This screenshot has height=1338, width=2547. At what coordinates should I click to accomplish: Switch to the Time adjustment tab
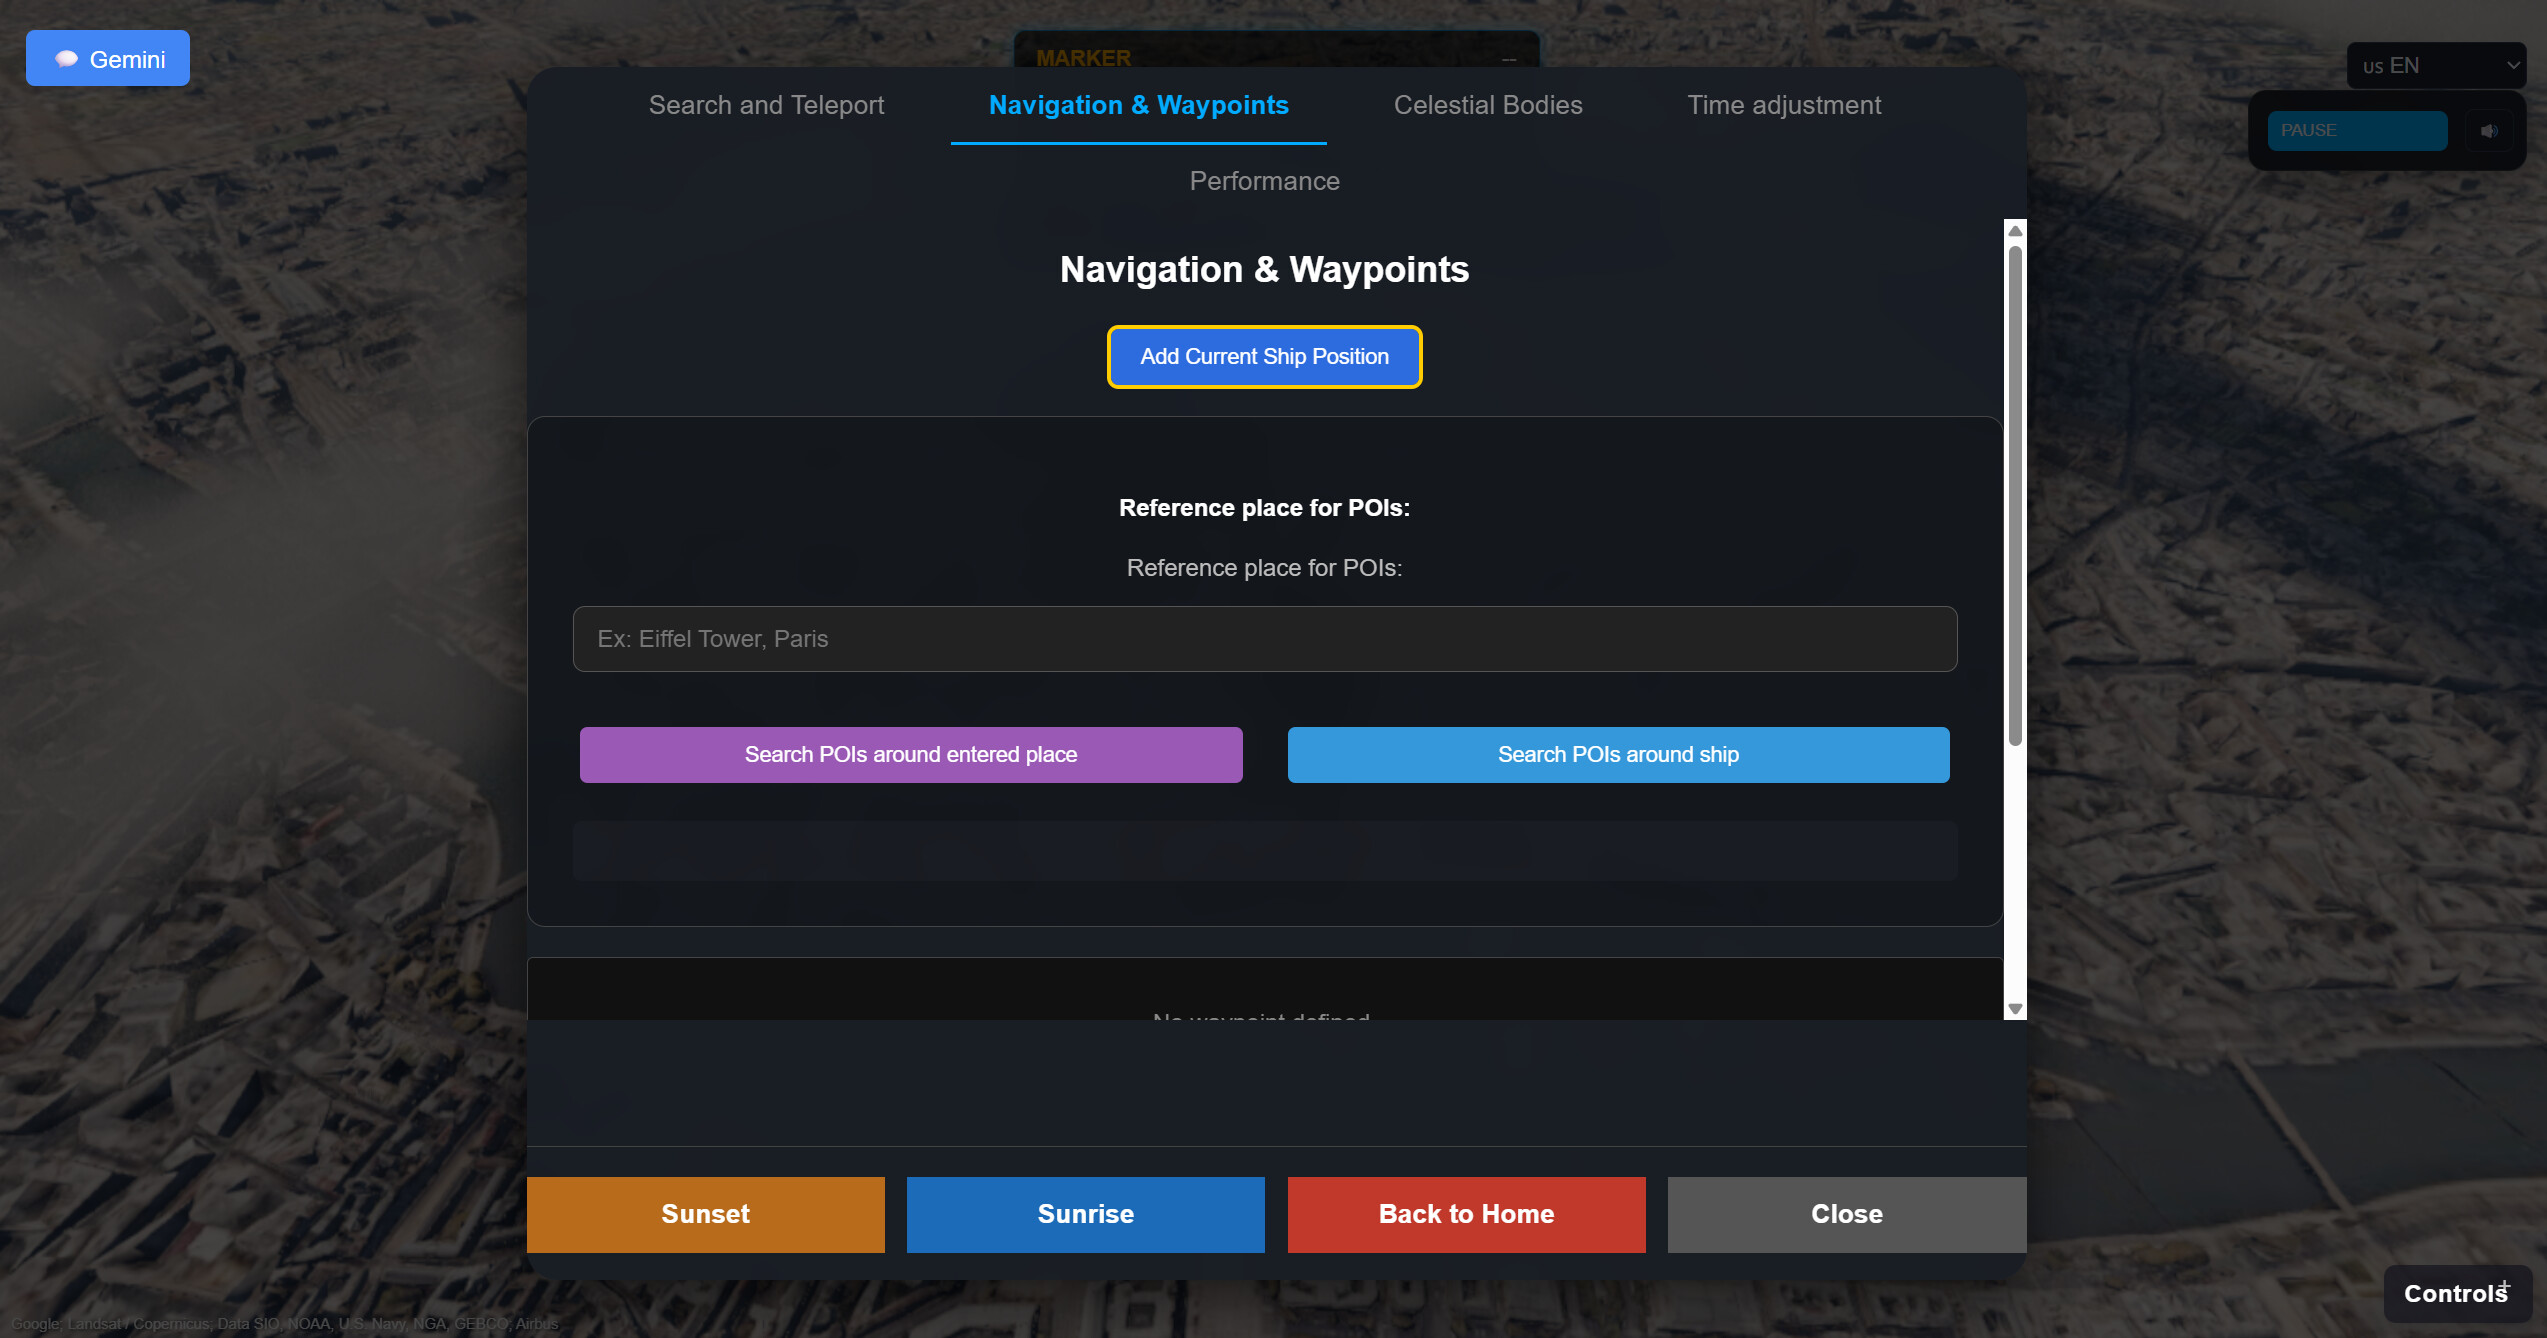pos(1784,105)
